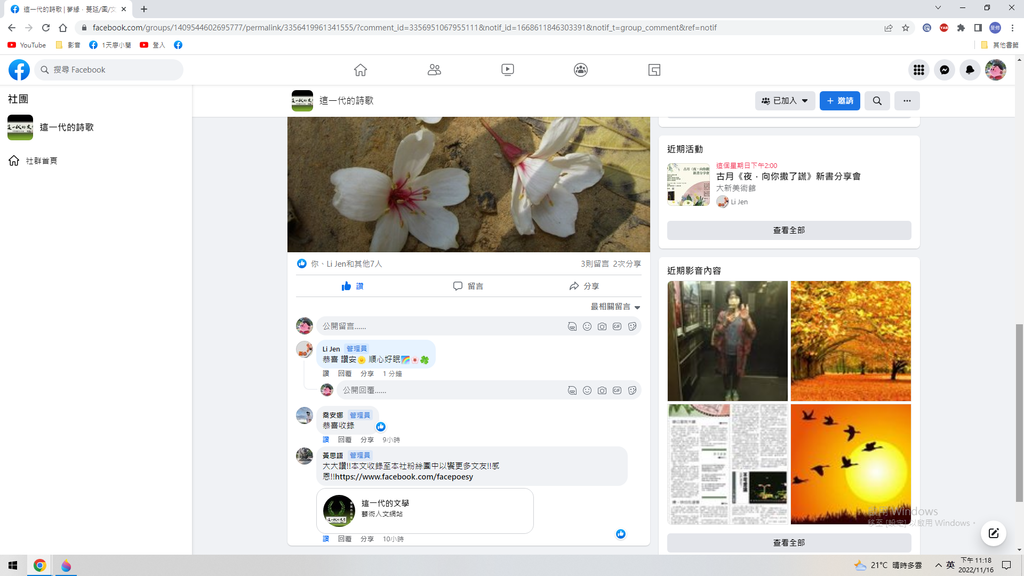Viewport: 1024px width, 576px height.
Task: Switch to the Watch video tab
Action: tap(507, 70)
